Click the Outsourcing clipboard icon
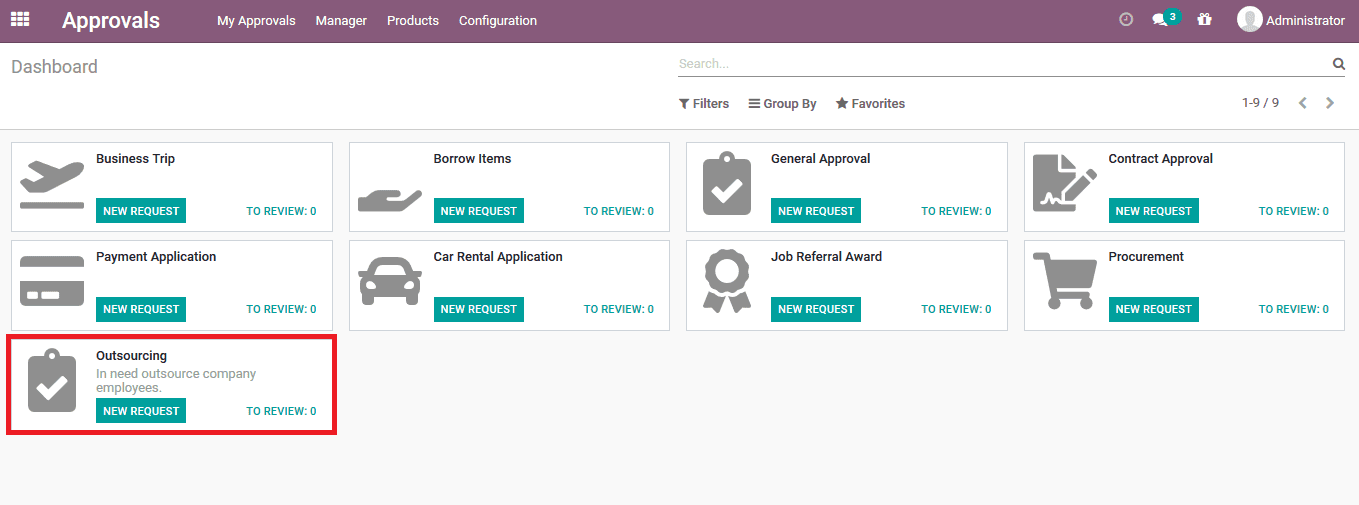 [x=52, y=381]
